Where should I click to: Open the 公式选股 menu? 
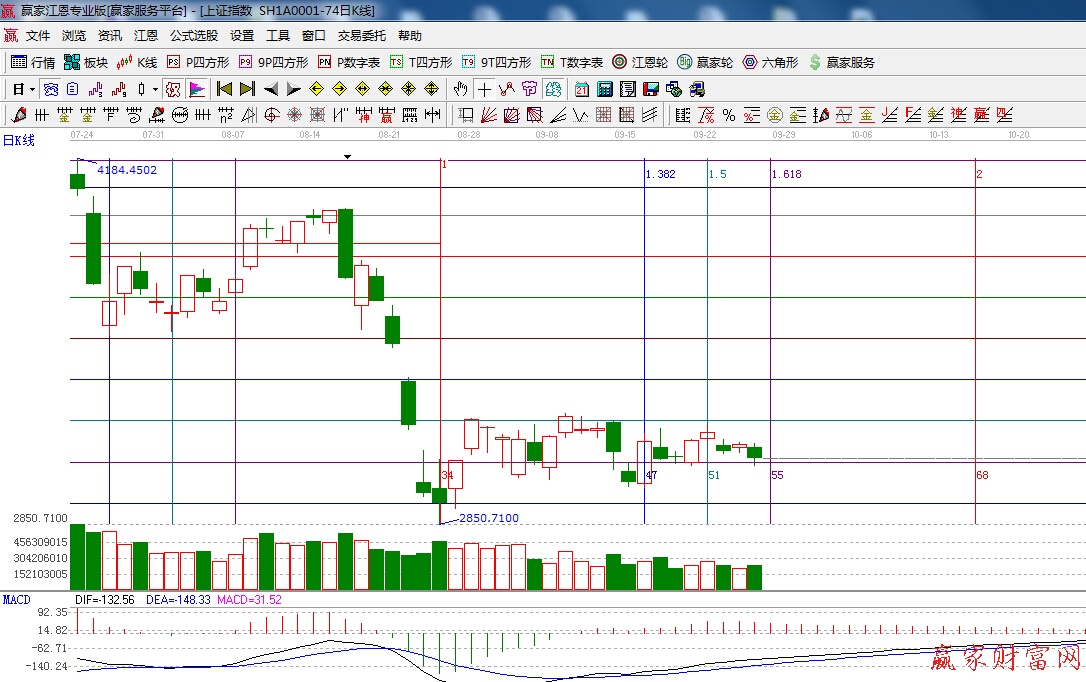[193, 36]
